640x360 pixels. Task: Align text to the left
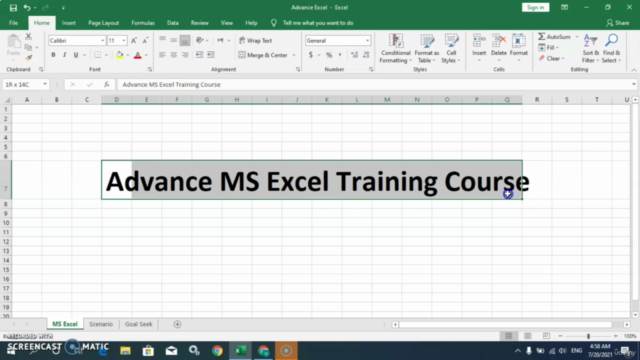point(162,55)
